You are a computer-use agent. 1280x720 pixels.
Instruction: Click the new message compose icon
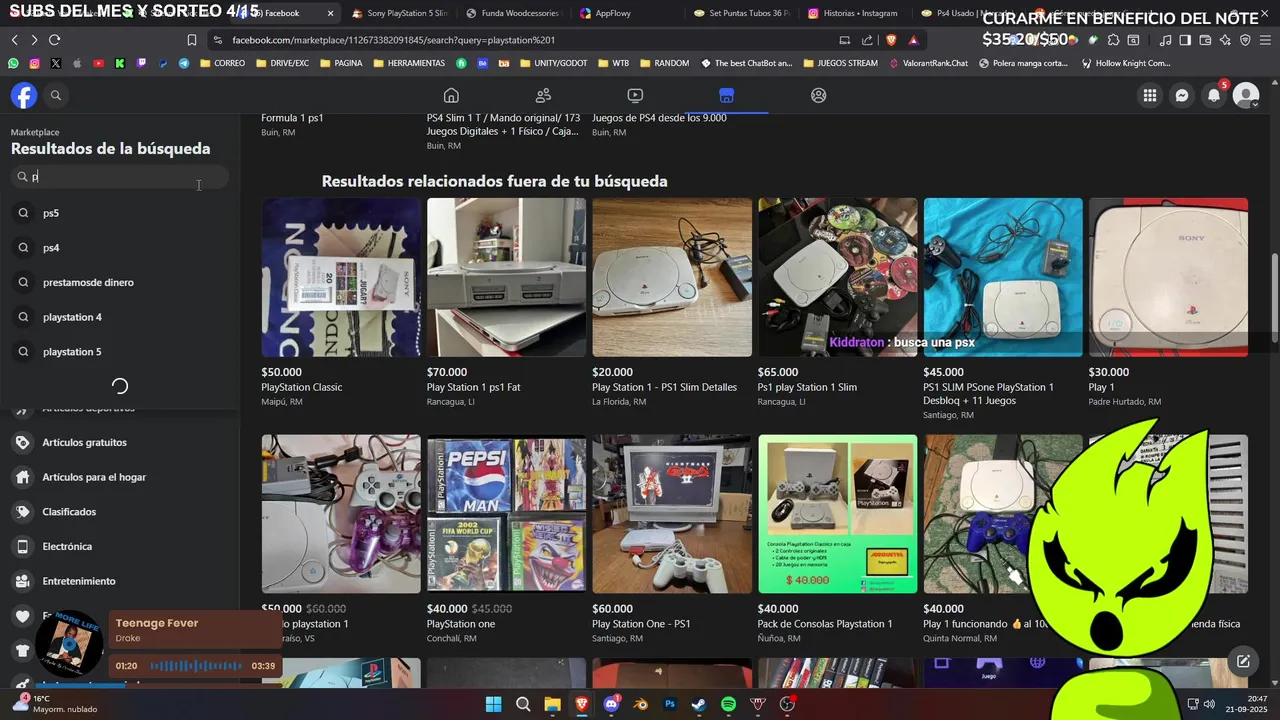1243,661
